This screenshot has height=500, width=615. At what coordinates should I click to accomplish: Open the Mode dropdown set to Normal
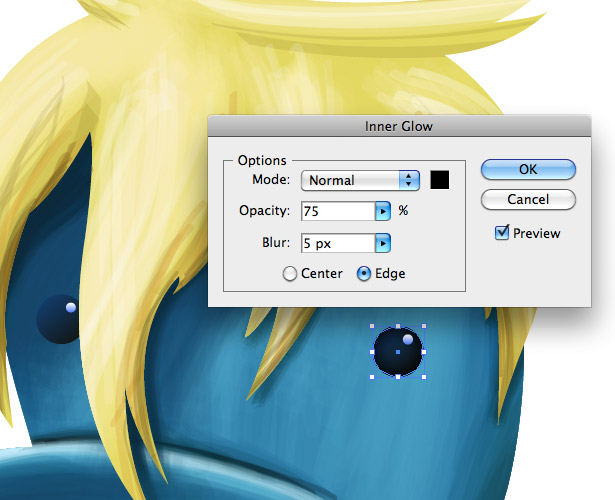pos(360,180)
